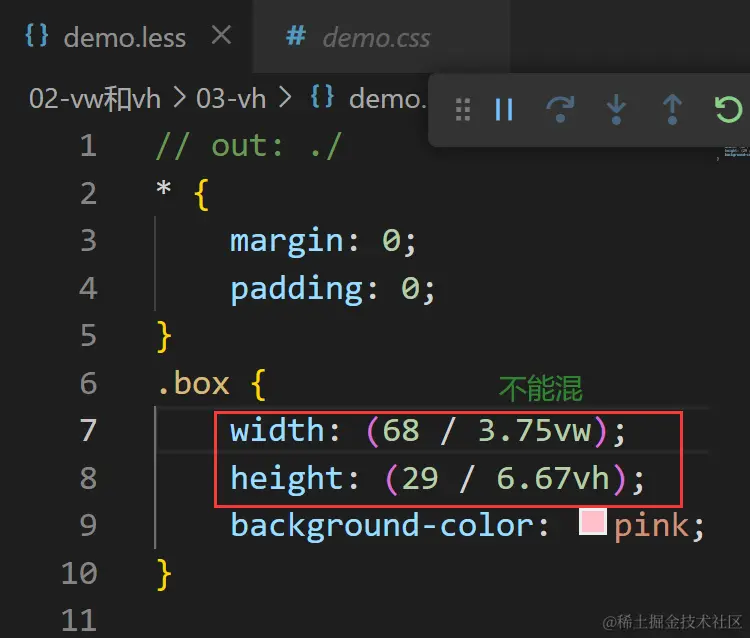The width and height of the screenshot is (750, 638).
Task: Click the number 68 on line 7
Action: click(401, 430)
